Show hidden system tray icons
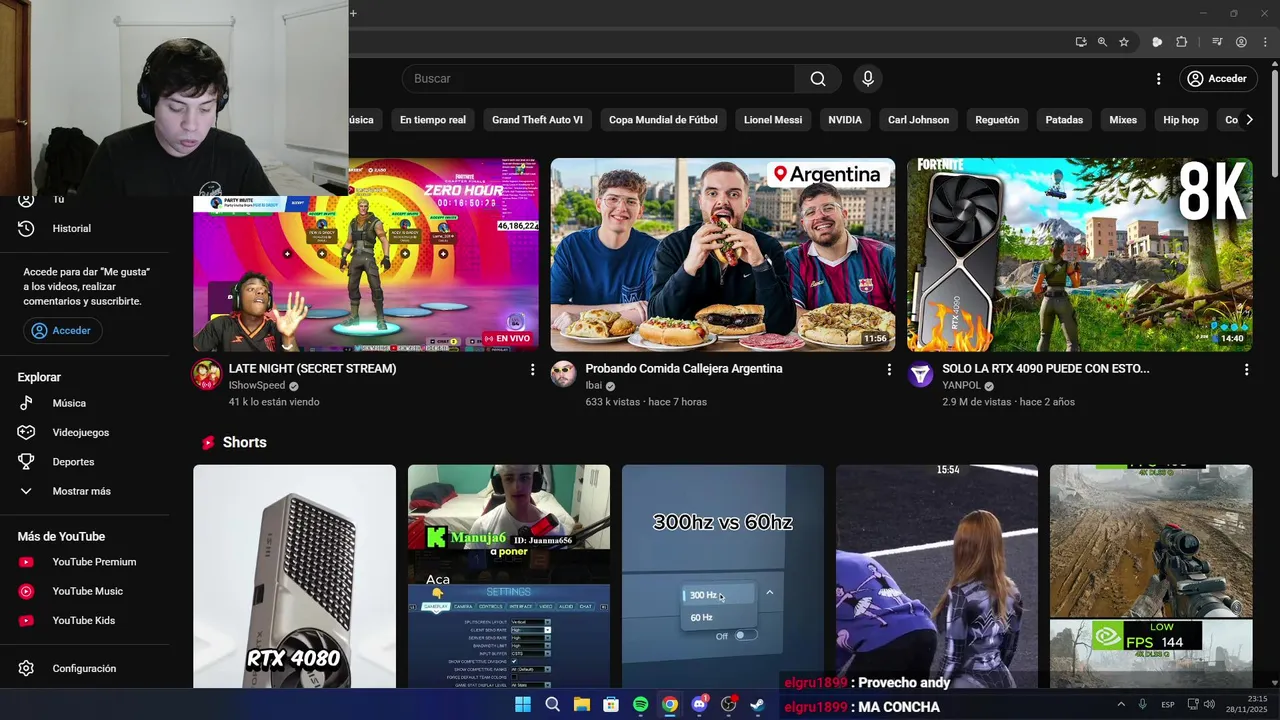This screenshot has height=720, width=1280. pos(1121,705)
